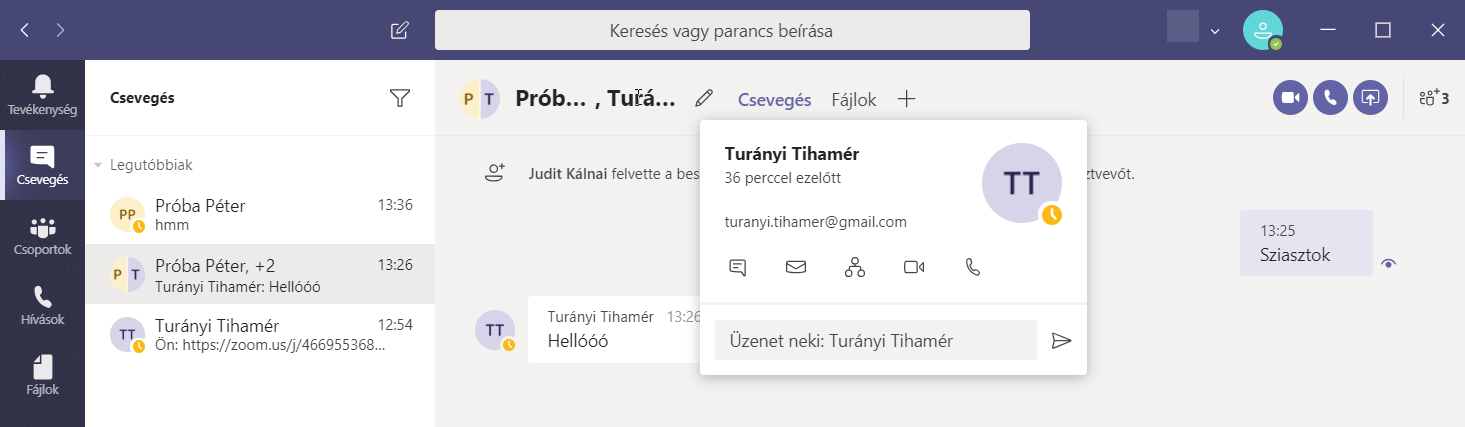This screenshot has height=427, width=1465.
Task: Click the new chat compose icon
Action: click(399, 30)
